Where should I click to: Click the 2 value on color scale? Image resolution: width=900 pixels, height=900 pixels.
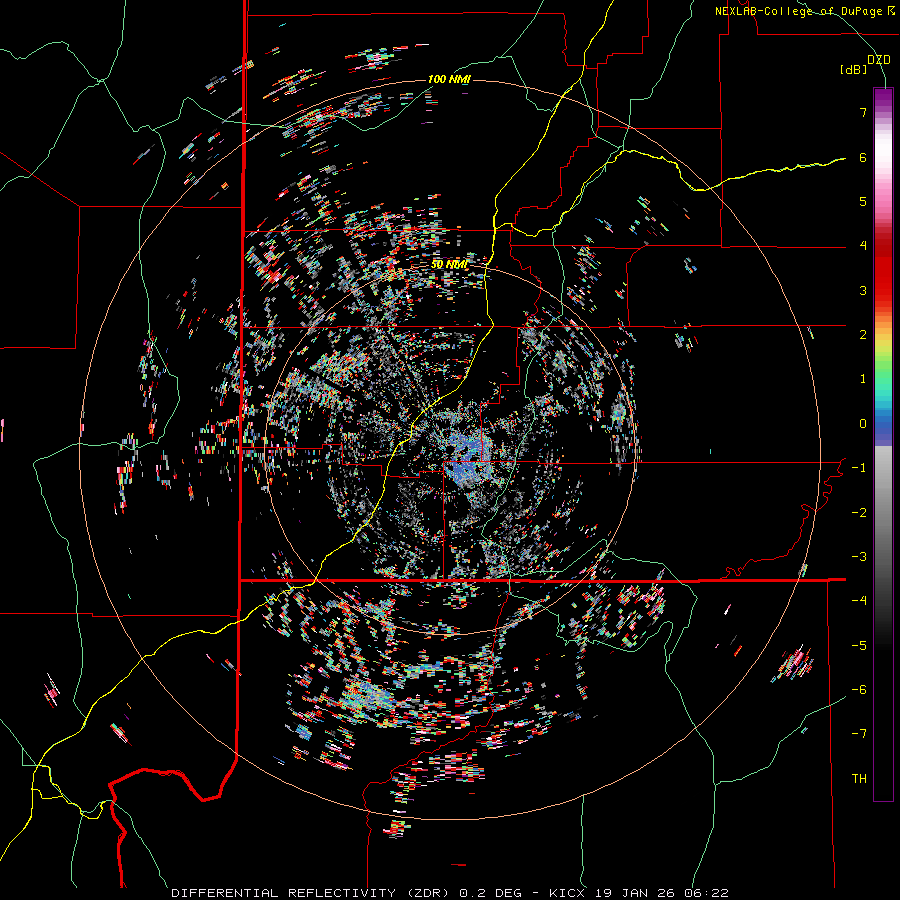[863, 335]
